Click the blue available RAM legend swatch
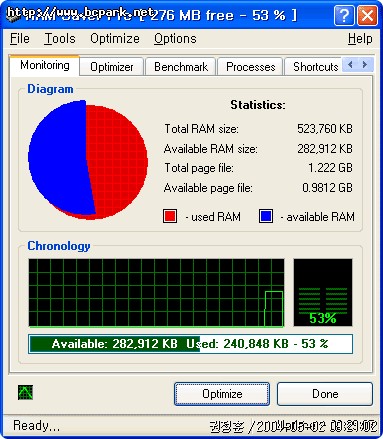Screen dimensions: 383x439 pyautogui.click(x=266, y=216)
